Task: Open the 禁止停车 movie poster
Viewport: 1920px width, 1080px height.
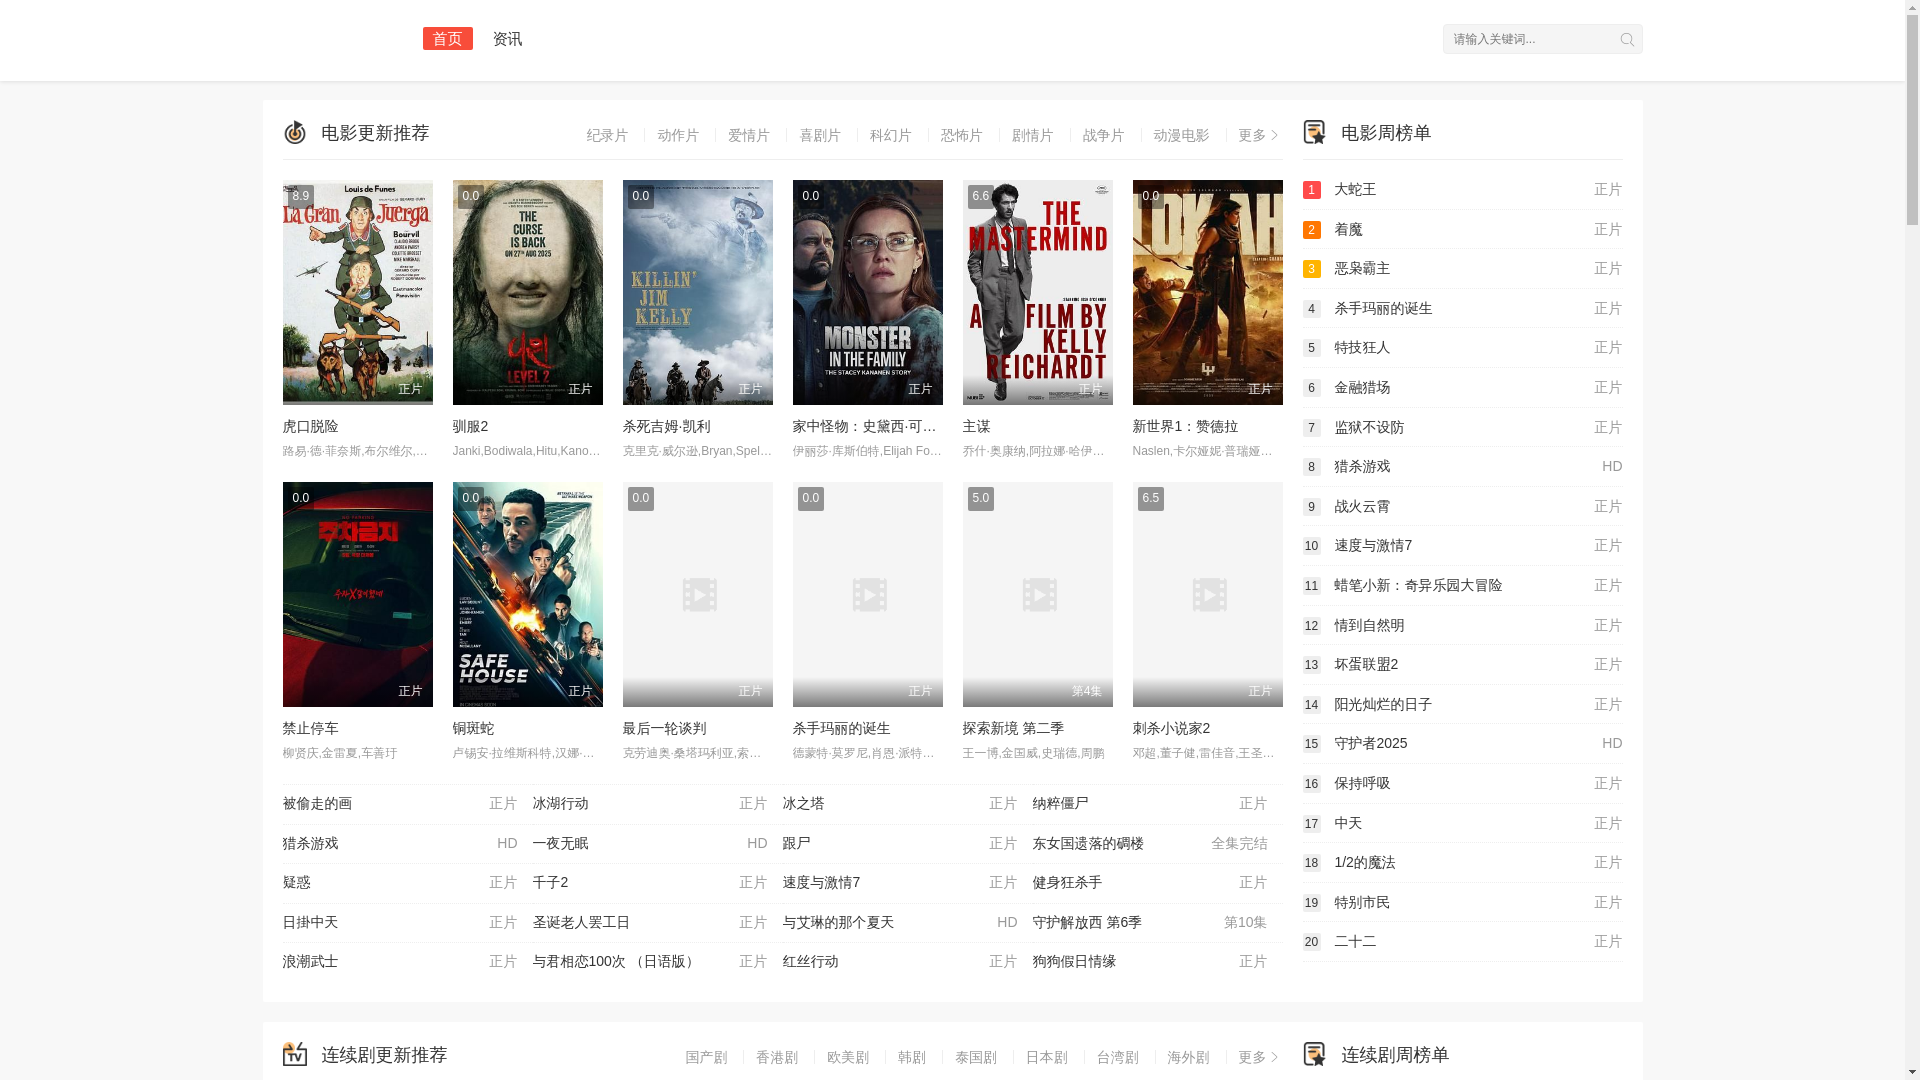Action: pos(357,594)
